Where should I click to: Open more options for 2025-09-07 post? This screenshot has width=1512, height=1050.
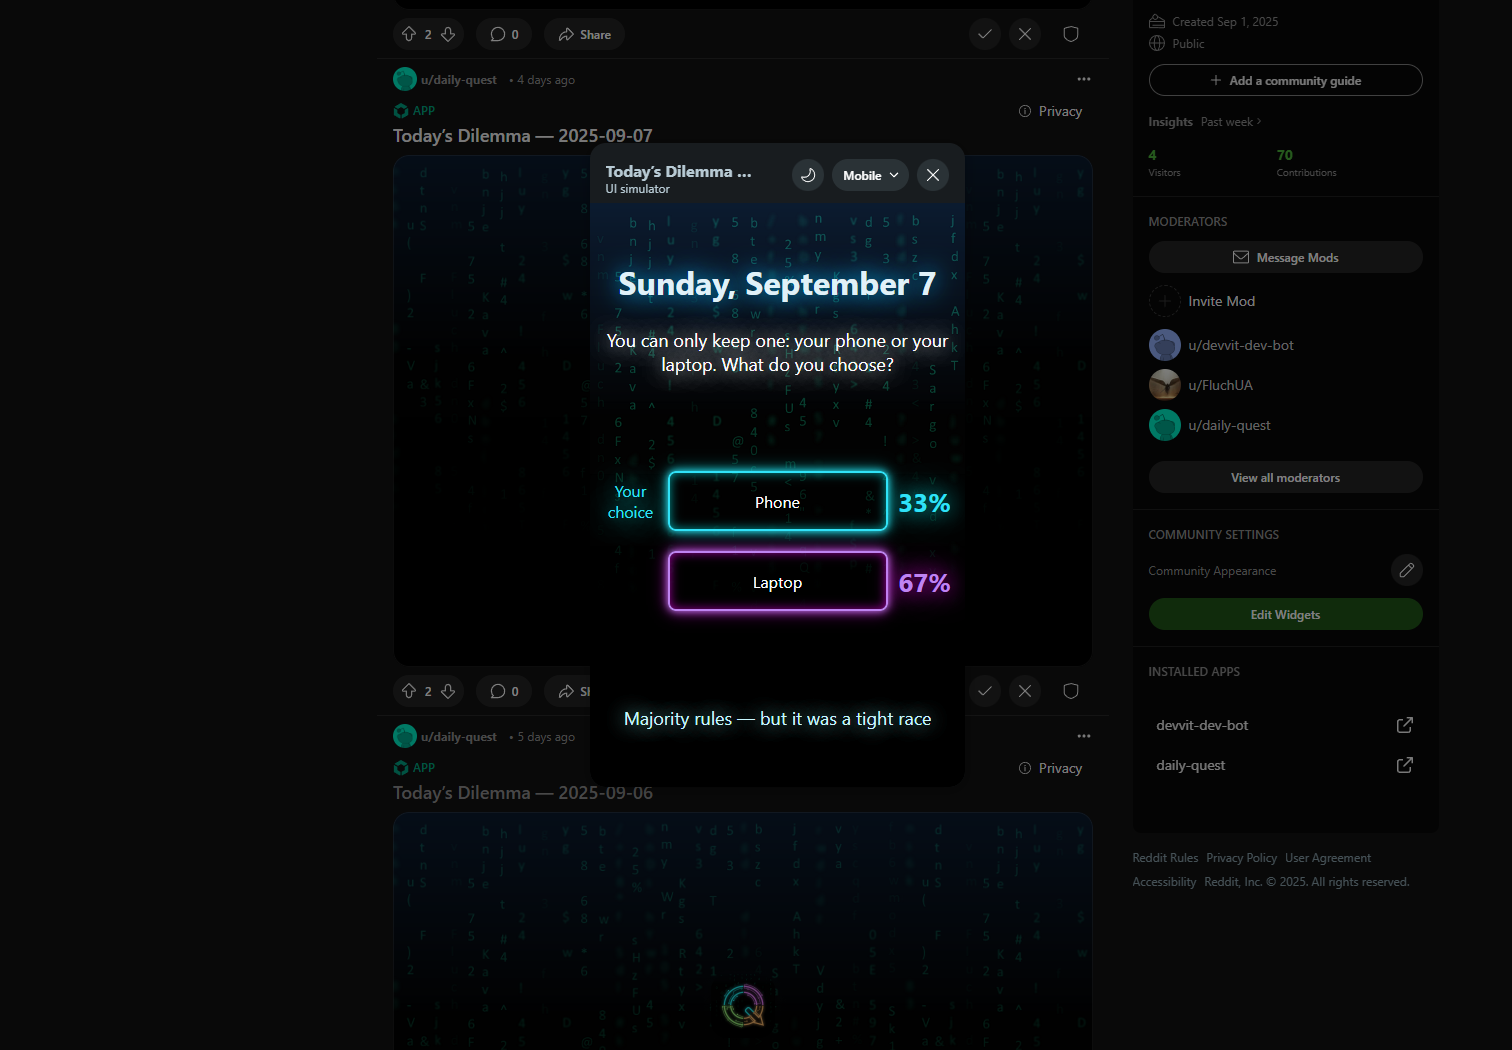pyautogui.click(x=1084, y=79)
